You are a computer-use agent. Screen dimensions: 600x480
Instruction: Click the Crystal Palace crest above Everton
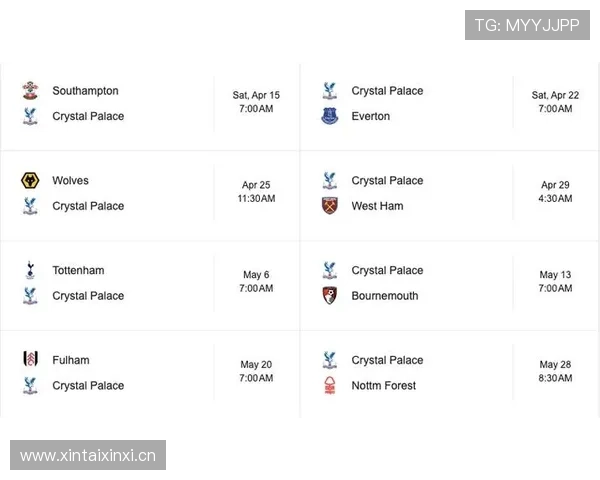330,91
